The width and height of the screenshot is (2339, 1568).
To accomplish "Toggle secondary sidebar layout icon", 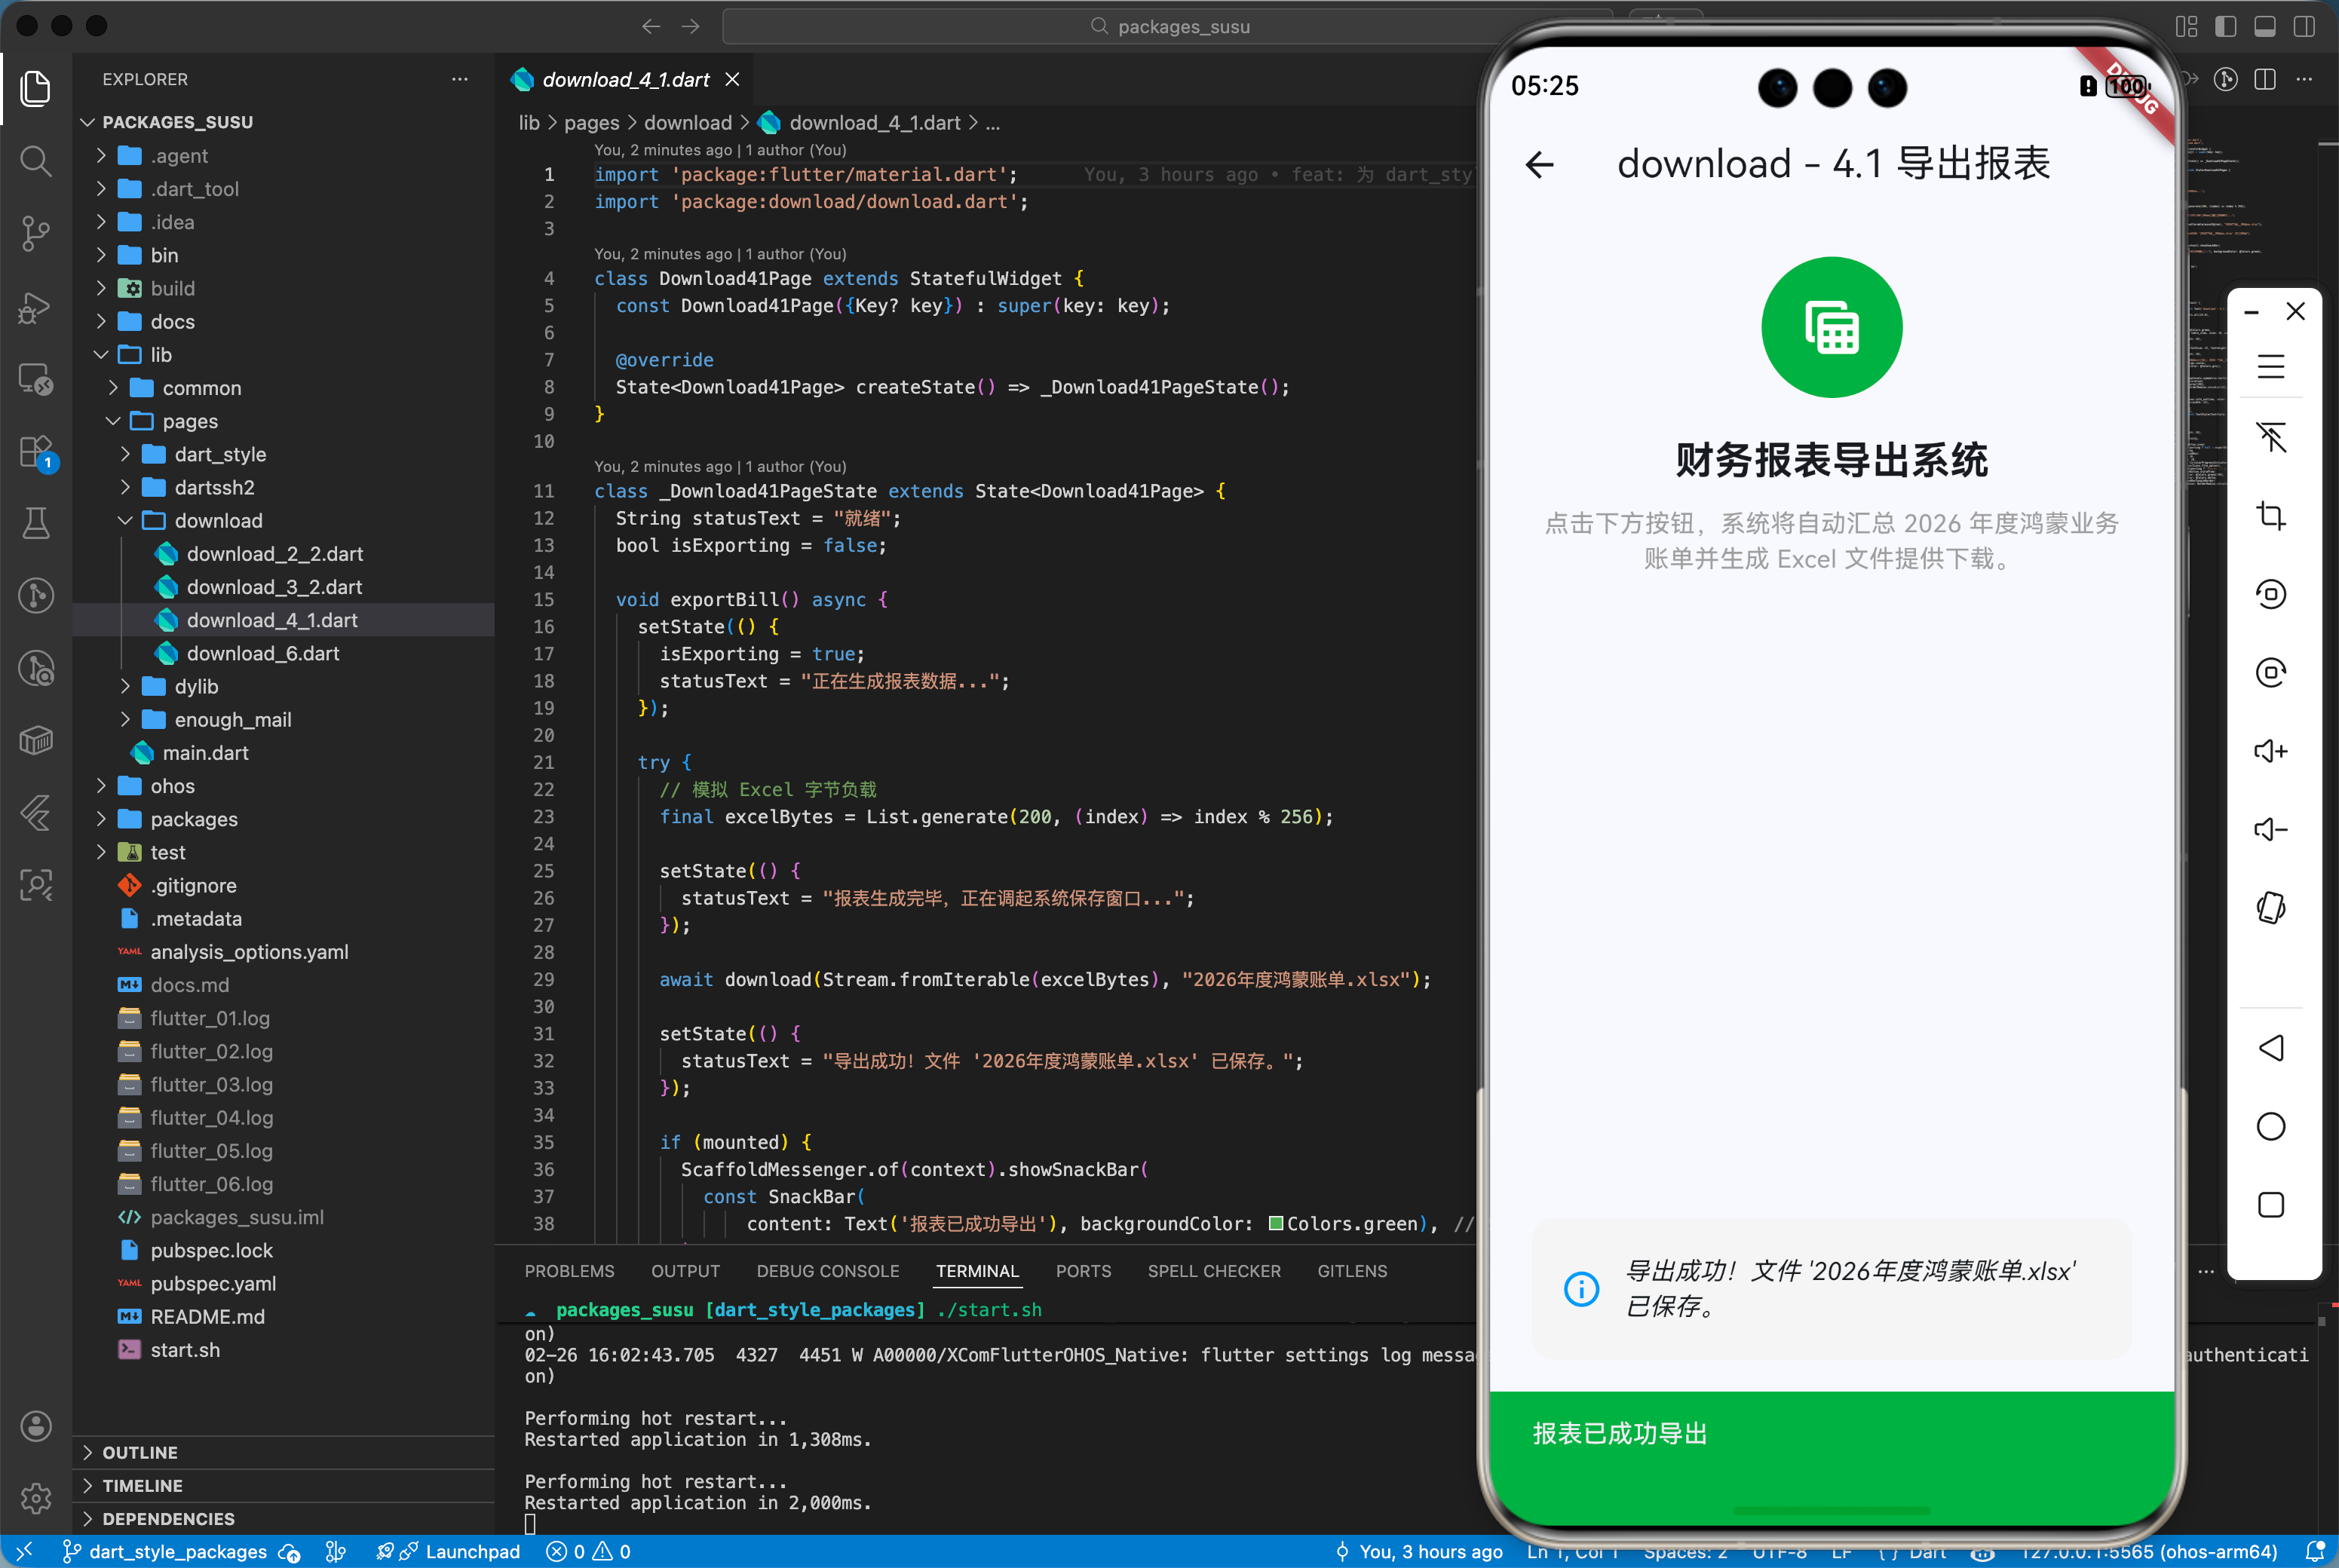I will click(2304, 27).
